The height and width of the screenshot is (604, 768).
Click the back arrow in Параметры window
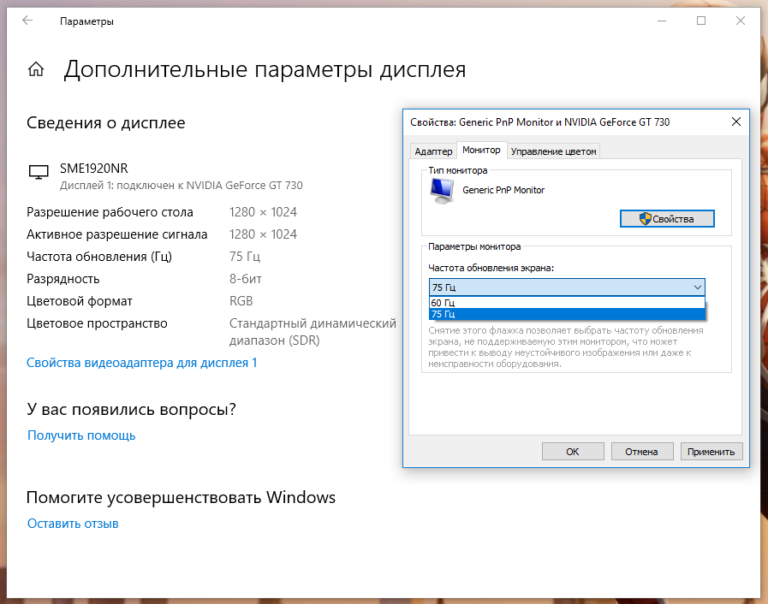point(25,21)
